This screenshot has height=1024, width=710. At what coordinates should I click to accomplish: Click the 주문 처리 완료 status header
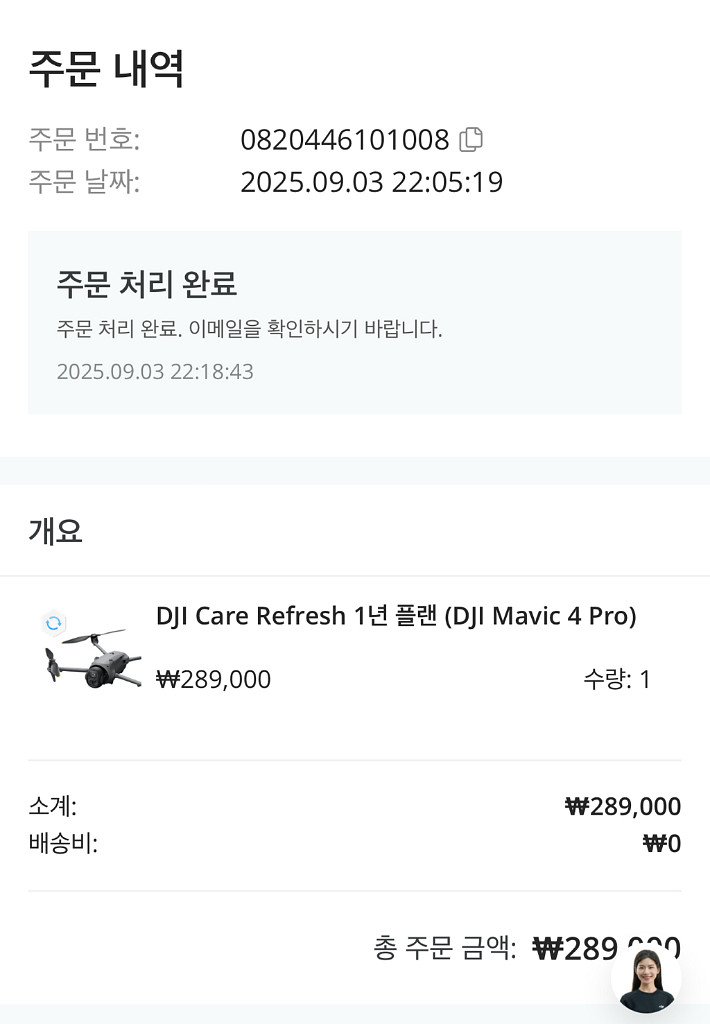[x=148, y=284]
